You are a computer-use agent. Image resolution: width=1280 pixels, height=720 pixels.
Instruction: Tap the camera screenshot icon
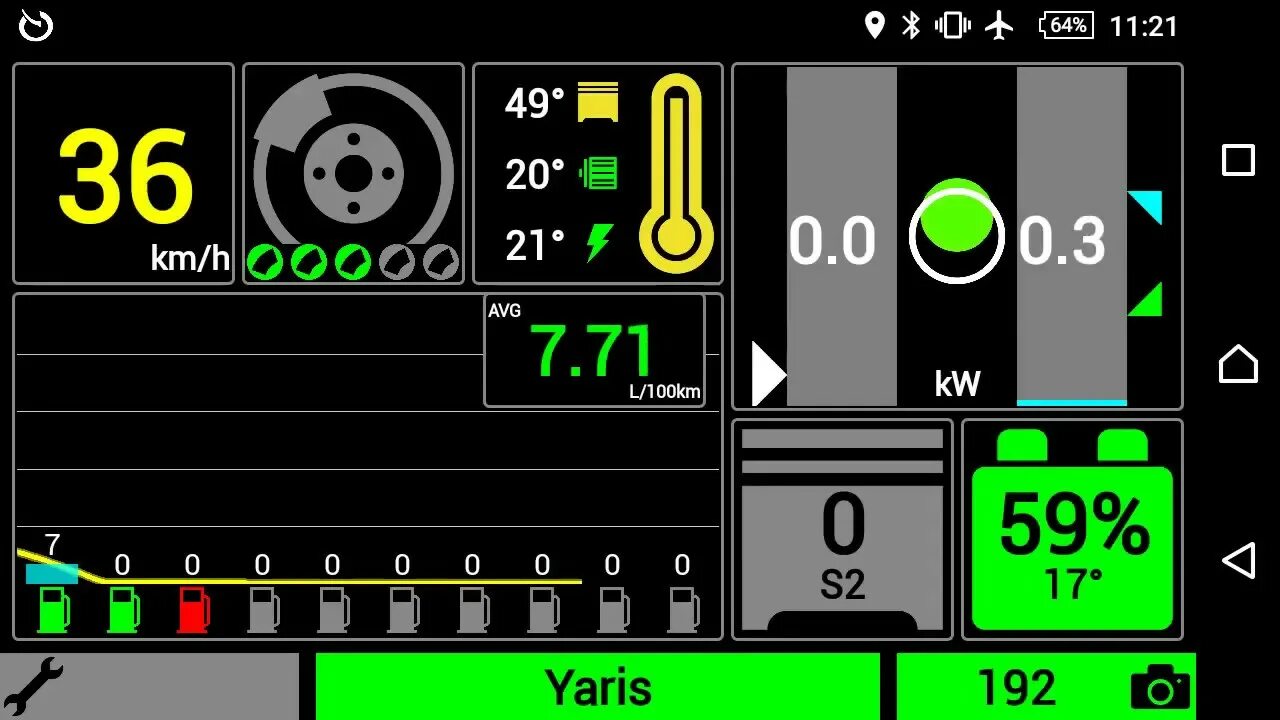(x=1160, y=687)
